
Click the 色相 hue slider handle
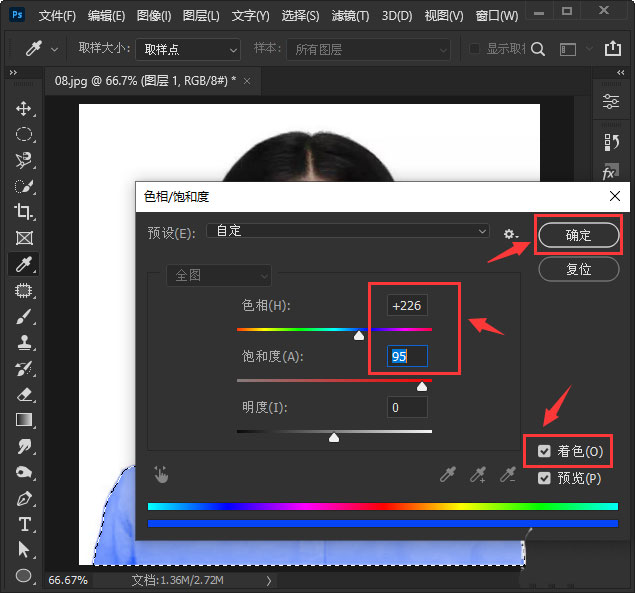coord(359,336)
